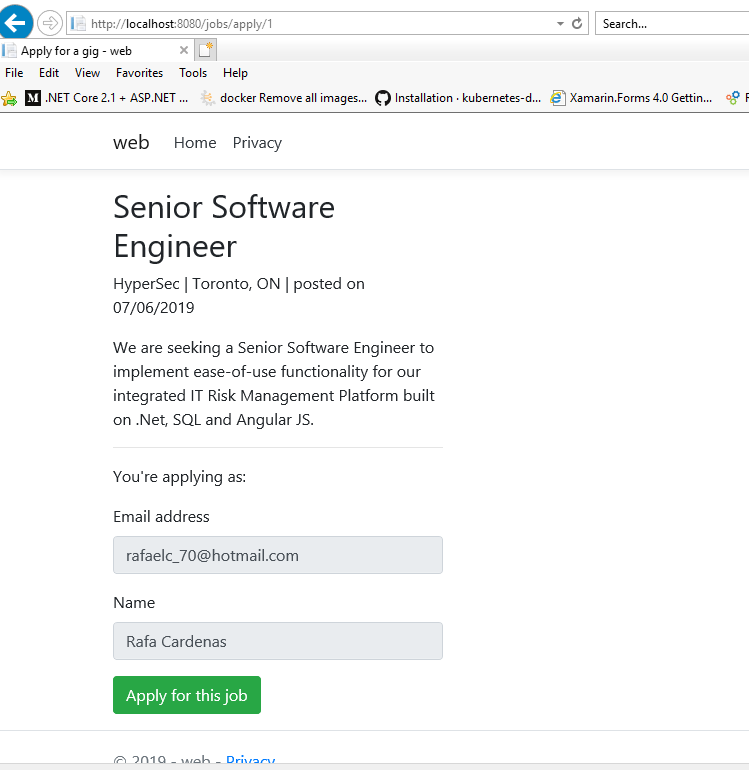Screen dimensions: 749x770
Task: Click the "You're applying as:" text
Action: coord(180,476)
